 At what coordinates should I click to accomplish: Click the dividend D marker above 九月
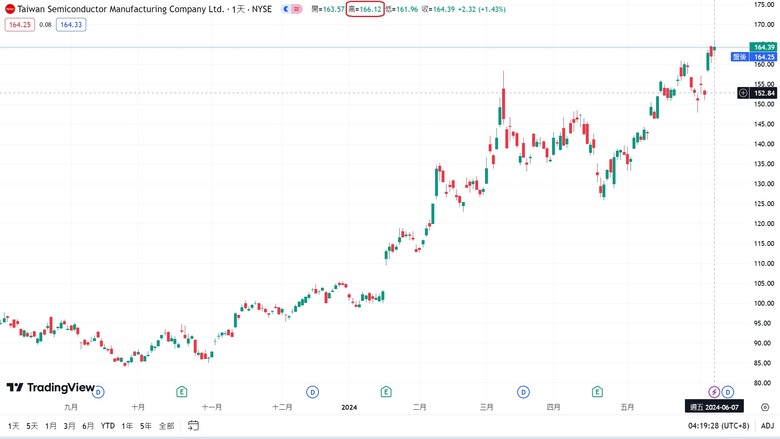coord(98,392)
